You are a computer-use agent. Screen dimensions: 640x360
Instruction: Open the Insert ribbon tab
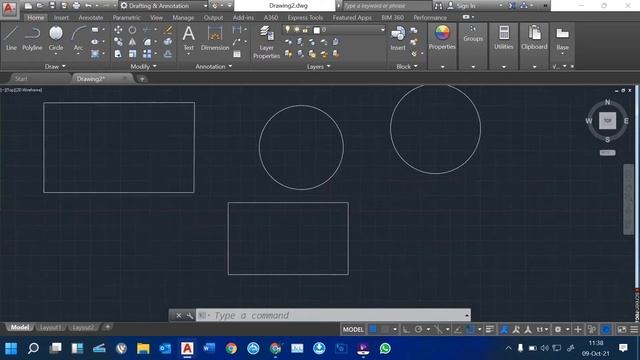click(61, 18)
